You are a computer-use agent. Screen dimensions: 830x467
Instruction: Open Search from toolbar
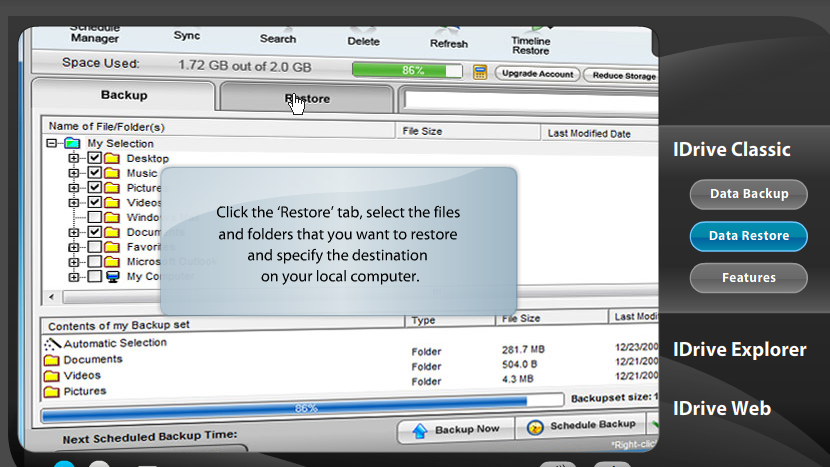click(x=277, y=37)
